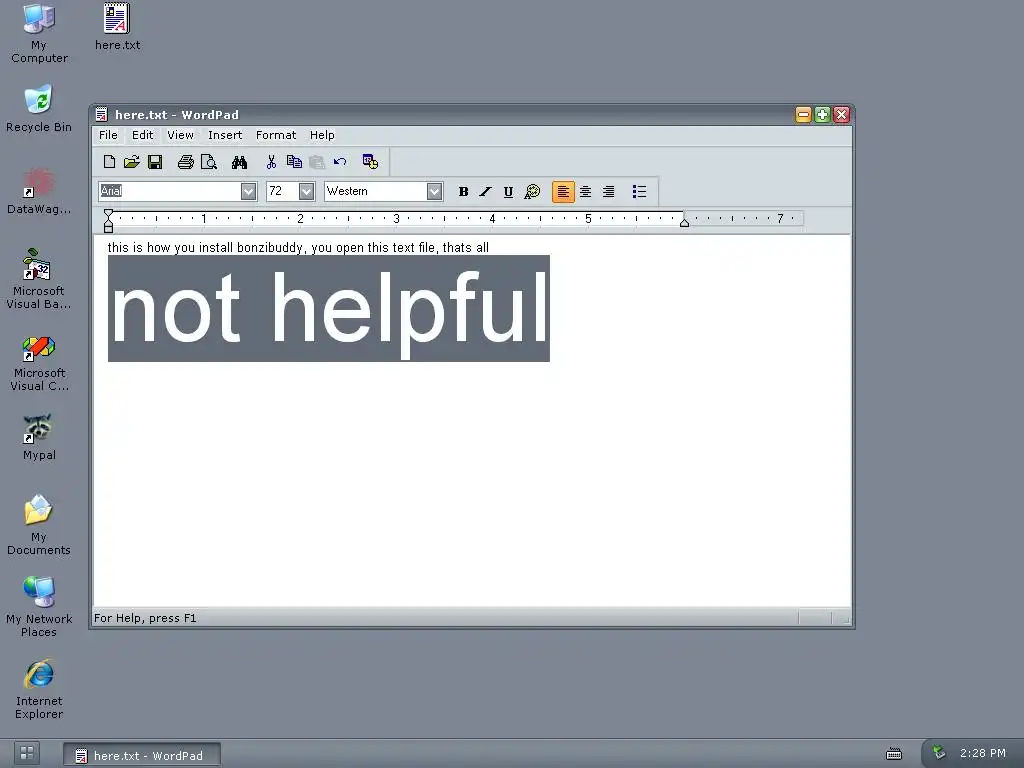1024x768 pixels.
Task: Open the Start menu button
Action: tap(27, 753)
